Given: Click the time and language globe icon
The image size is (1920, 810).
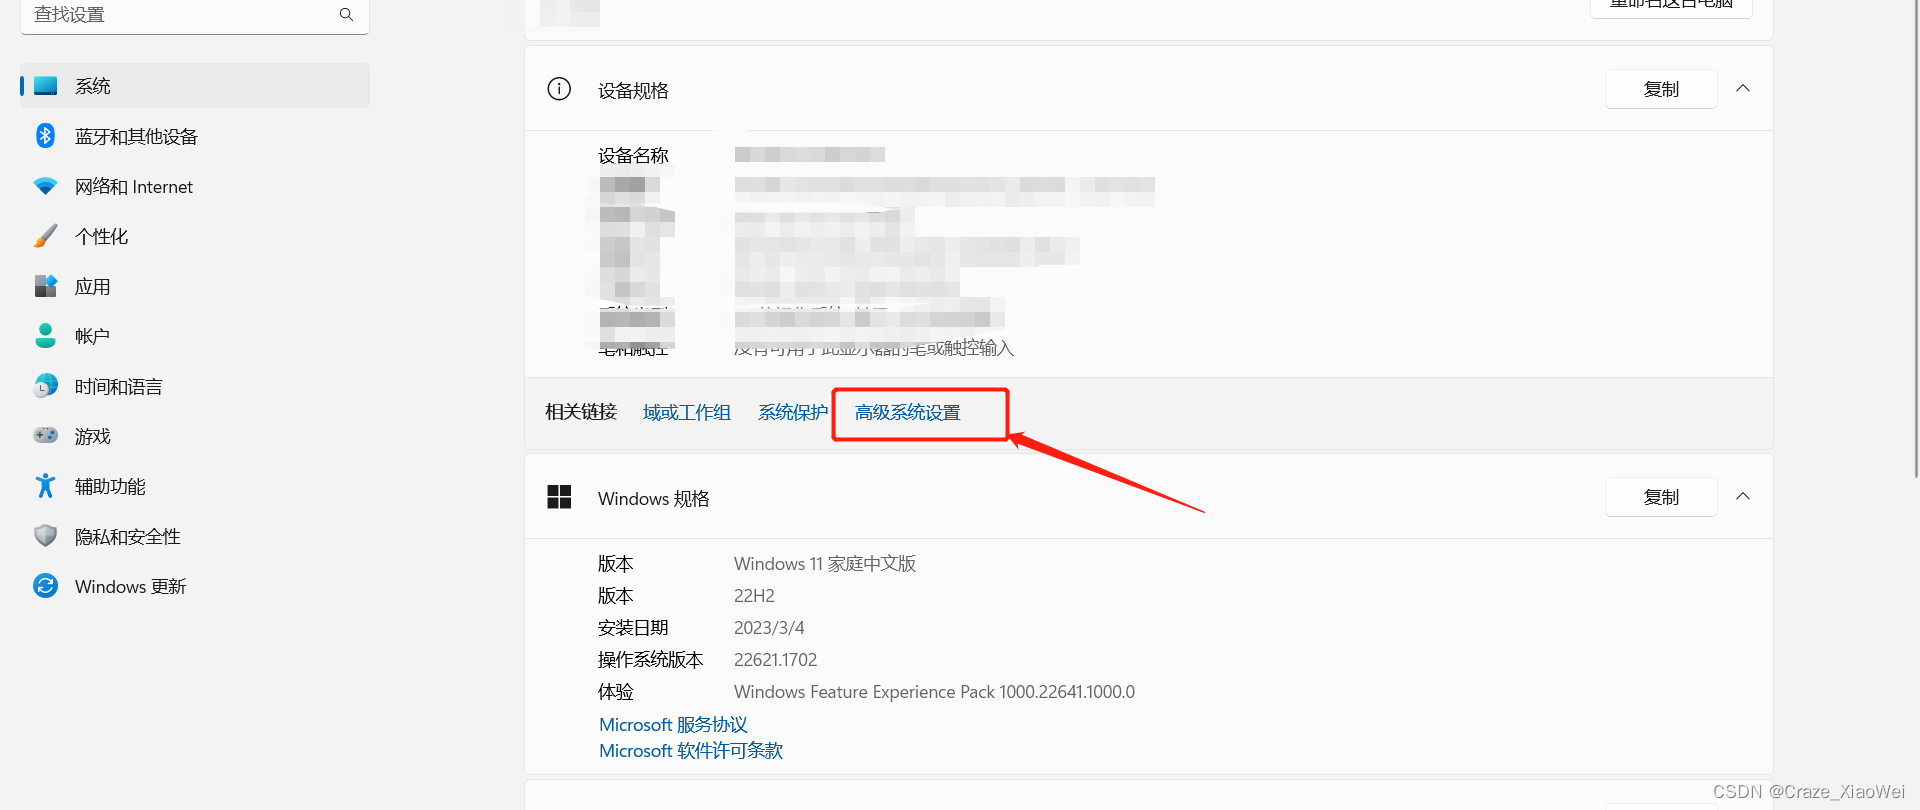Looking at the screenshot, I should pyautogui.click(x=46, y=386).
